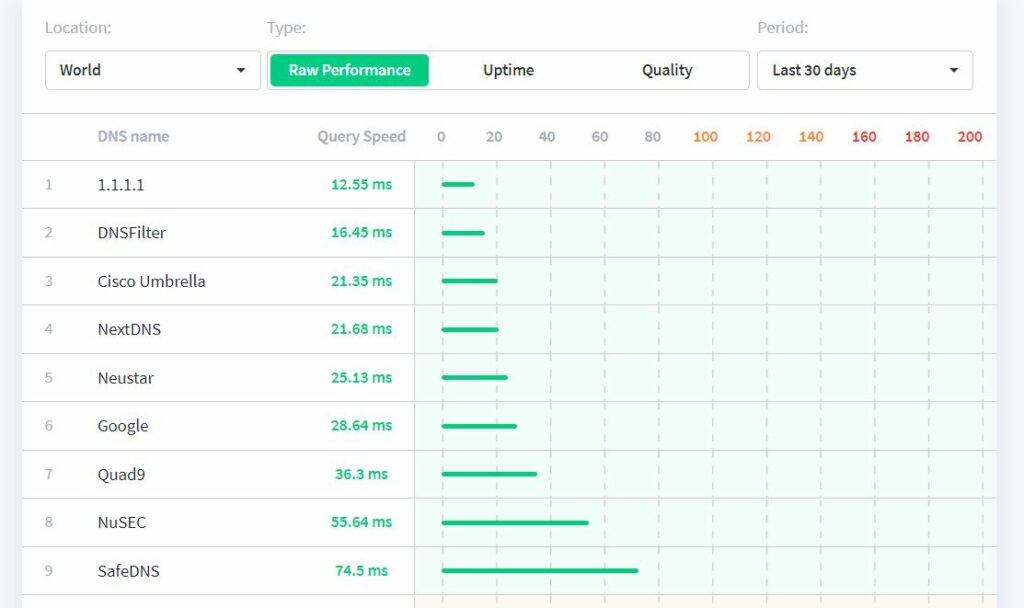The width and height of the screenshot is (1024, 608).
Task: Select the Cisco Umbrella row
Action: pos(151,281)
